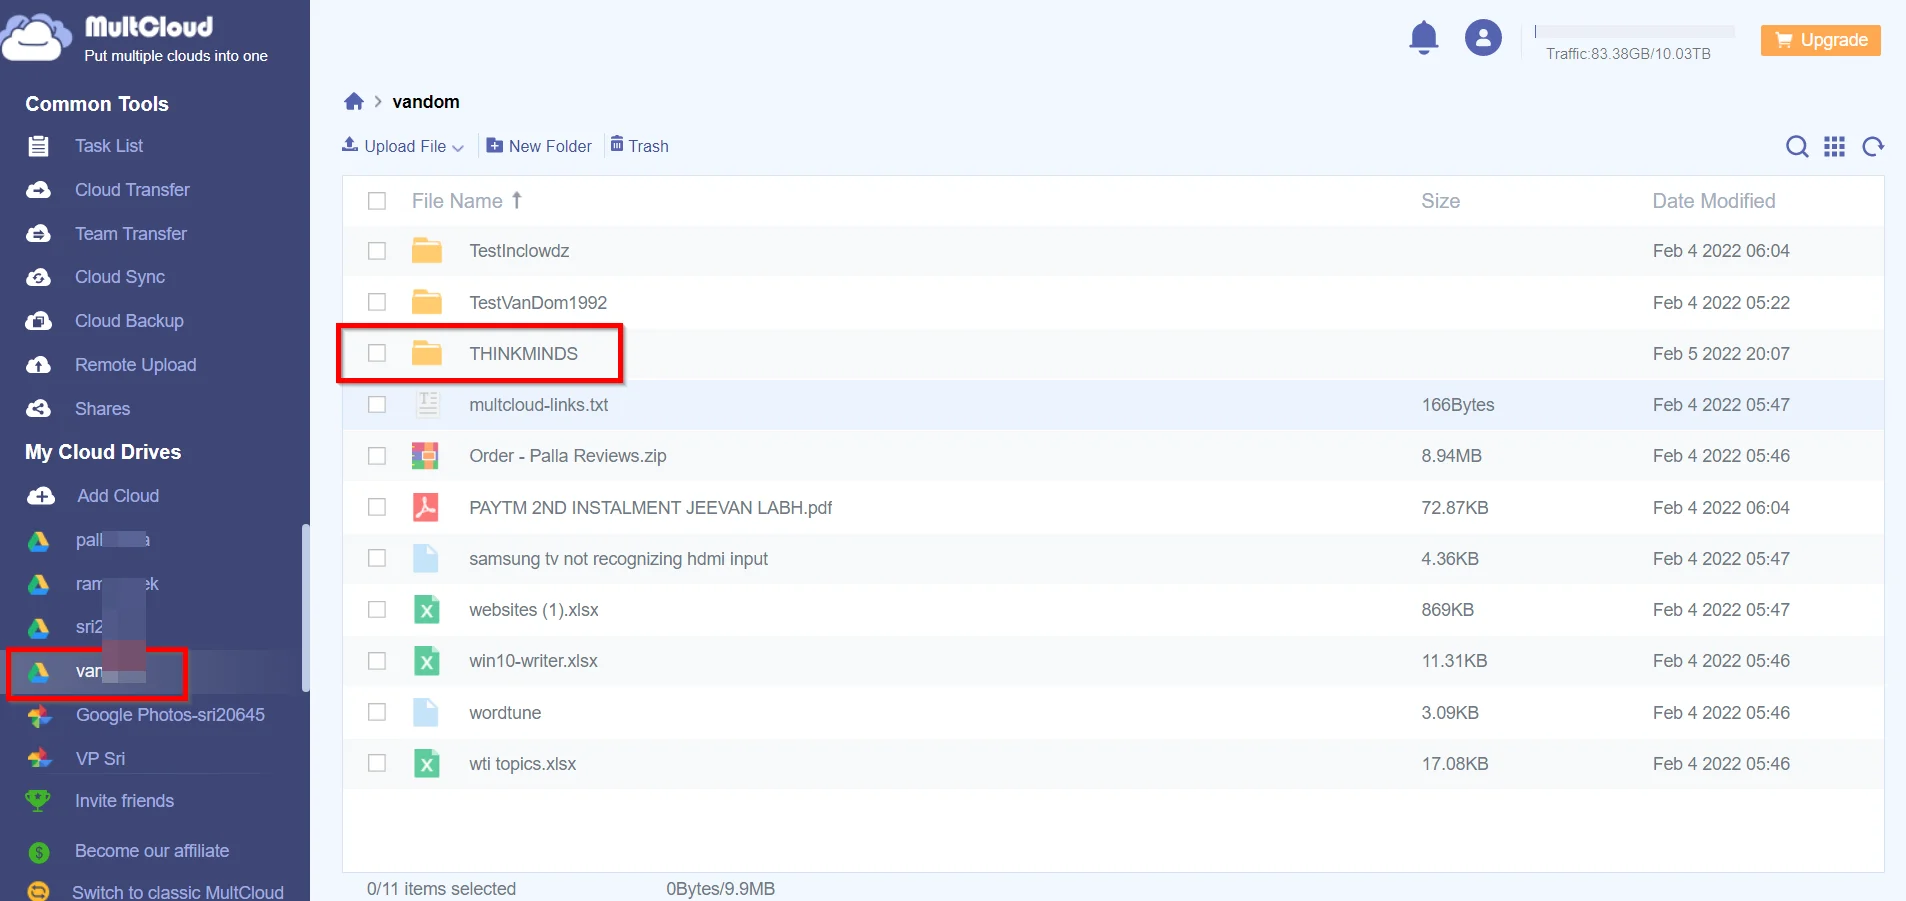Open the user account avatar icon
The image size is (1906, 901).
(1483, 38)
